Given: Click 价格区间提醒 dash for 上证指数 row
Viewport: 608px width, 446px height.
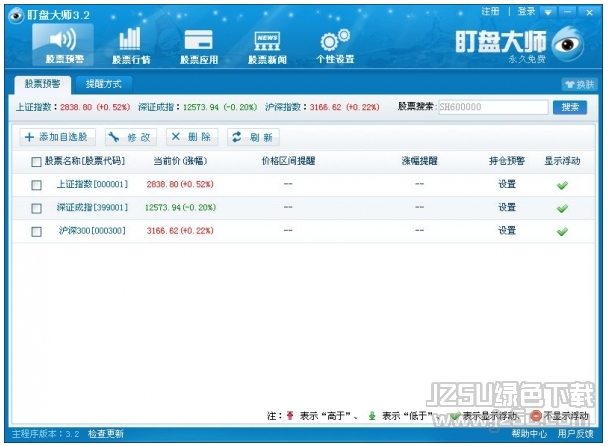Looking at the screenshot, I should 288,184.
